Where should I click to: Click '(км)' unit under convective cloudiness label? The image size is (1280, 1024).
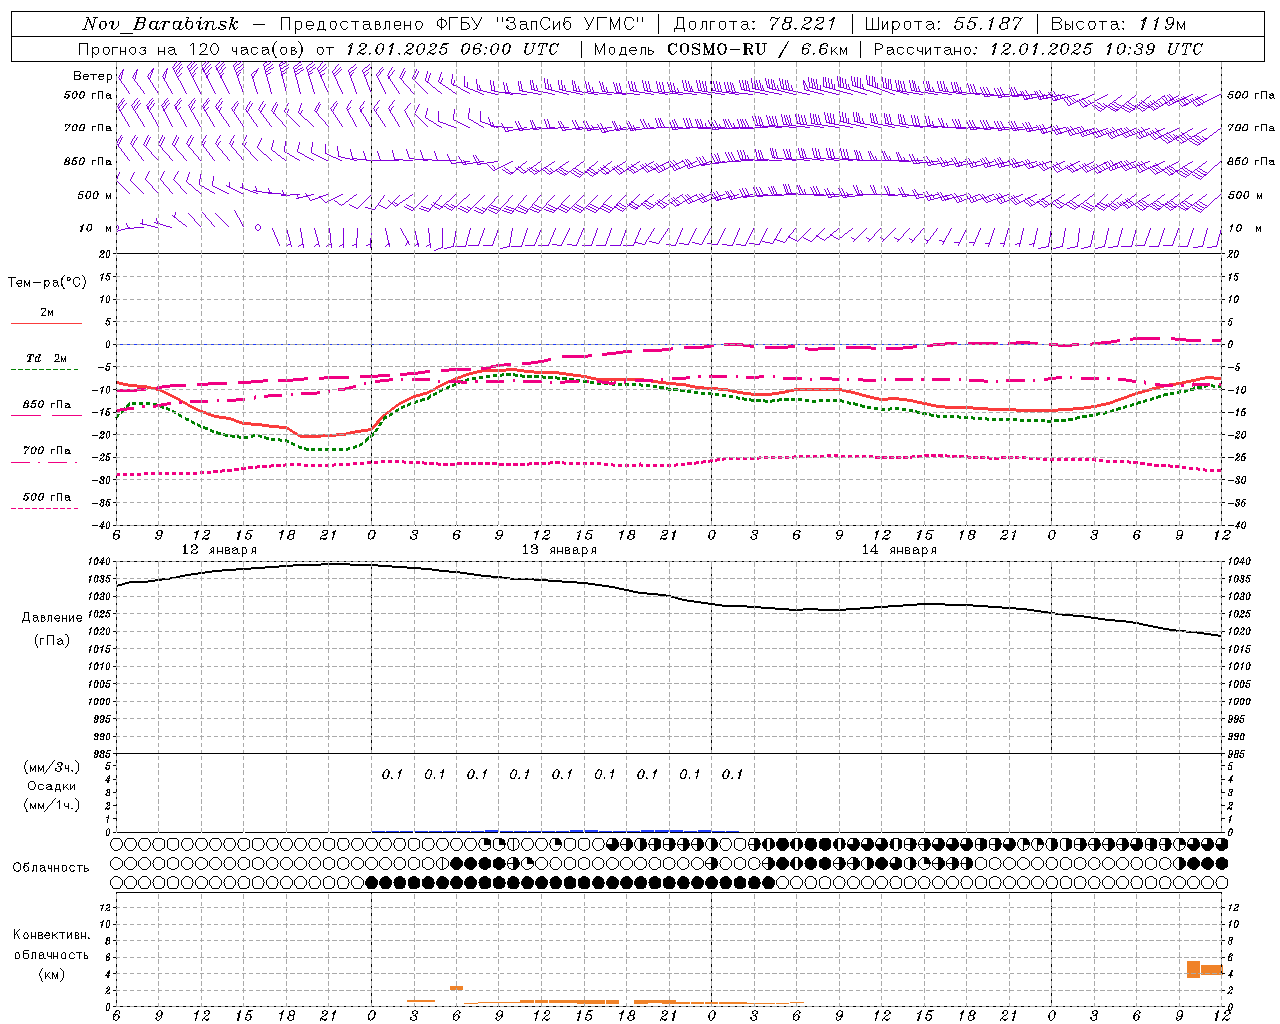(x=52, y=974)
